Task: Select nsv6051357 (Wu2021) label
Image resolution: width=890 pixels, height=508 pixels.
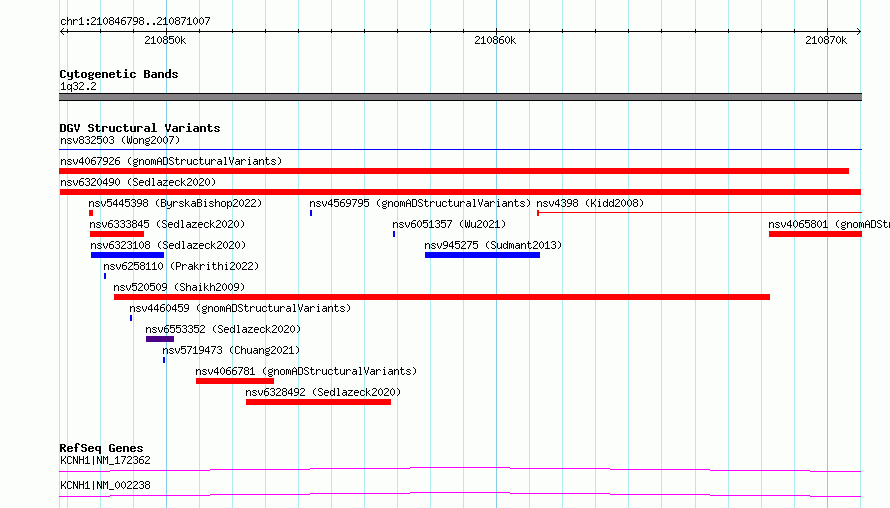Action: [x=449, y=224]
